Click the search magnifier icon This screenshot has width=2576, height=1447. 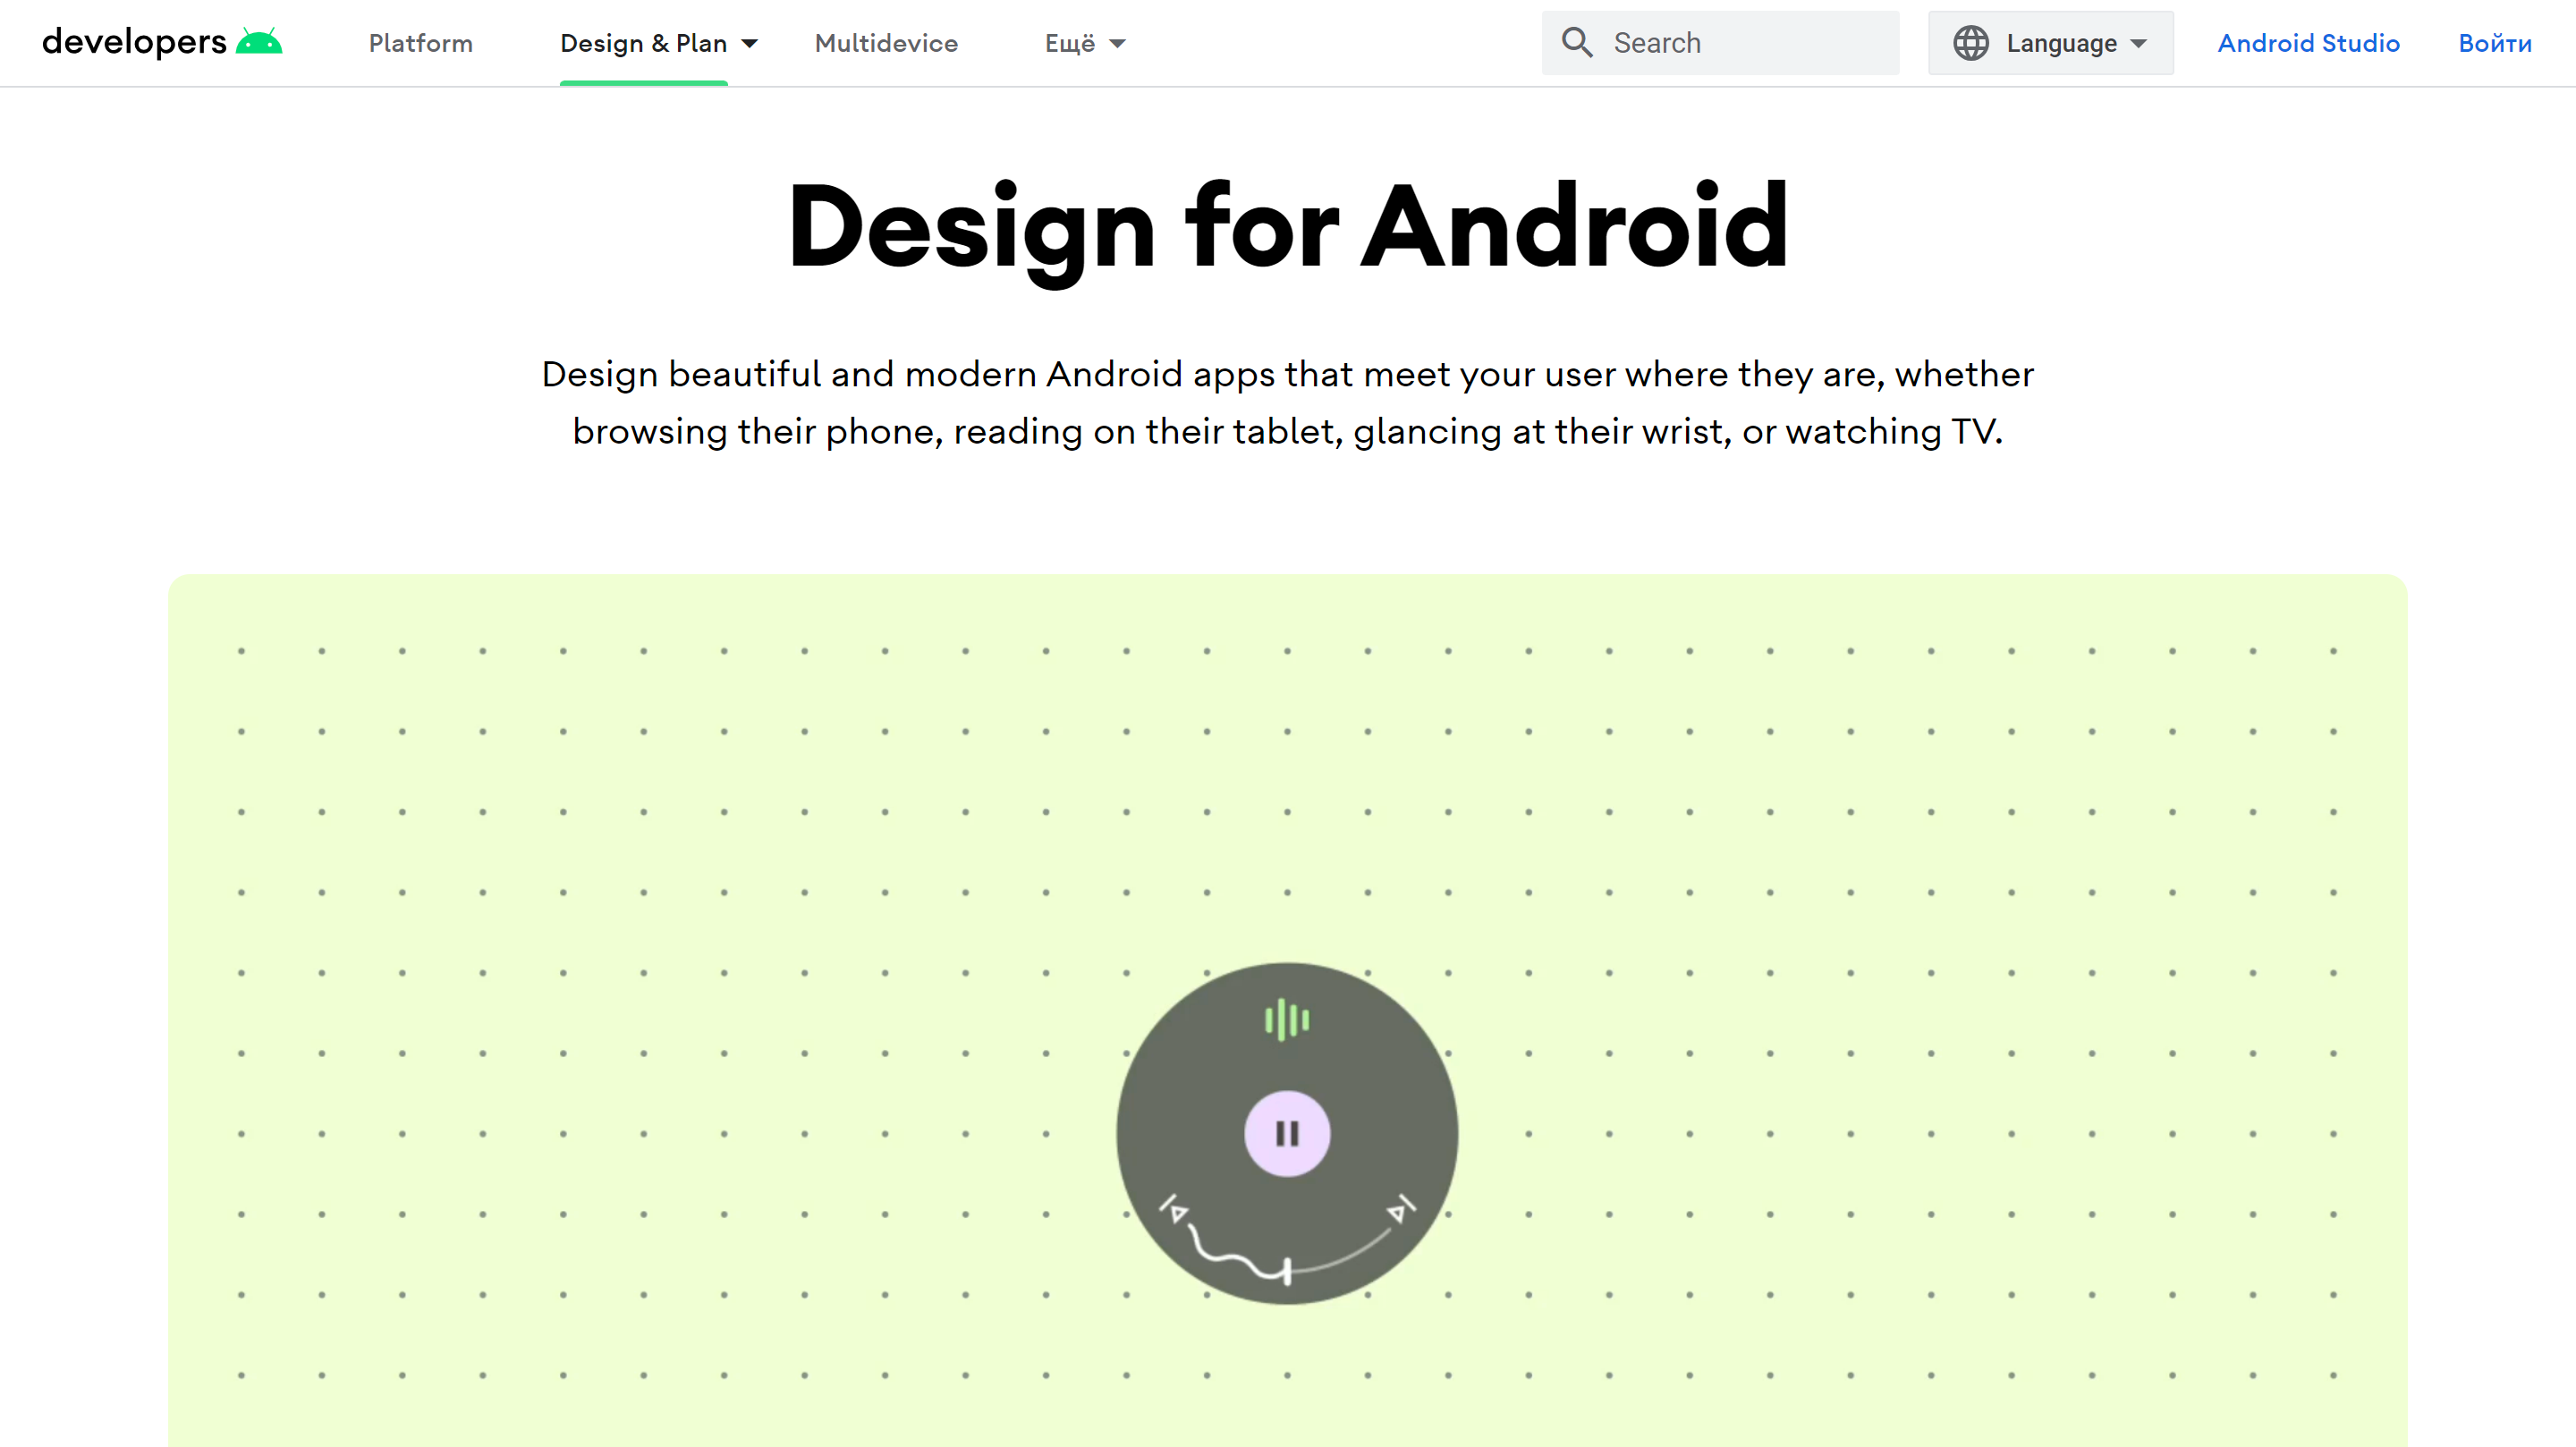[x=1577, y=42]
